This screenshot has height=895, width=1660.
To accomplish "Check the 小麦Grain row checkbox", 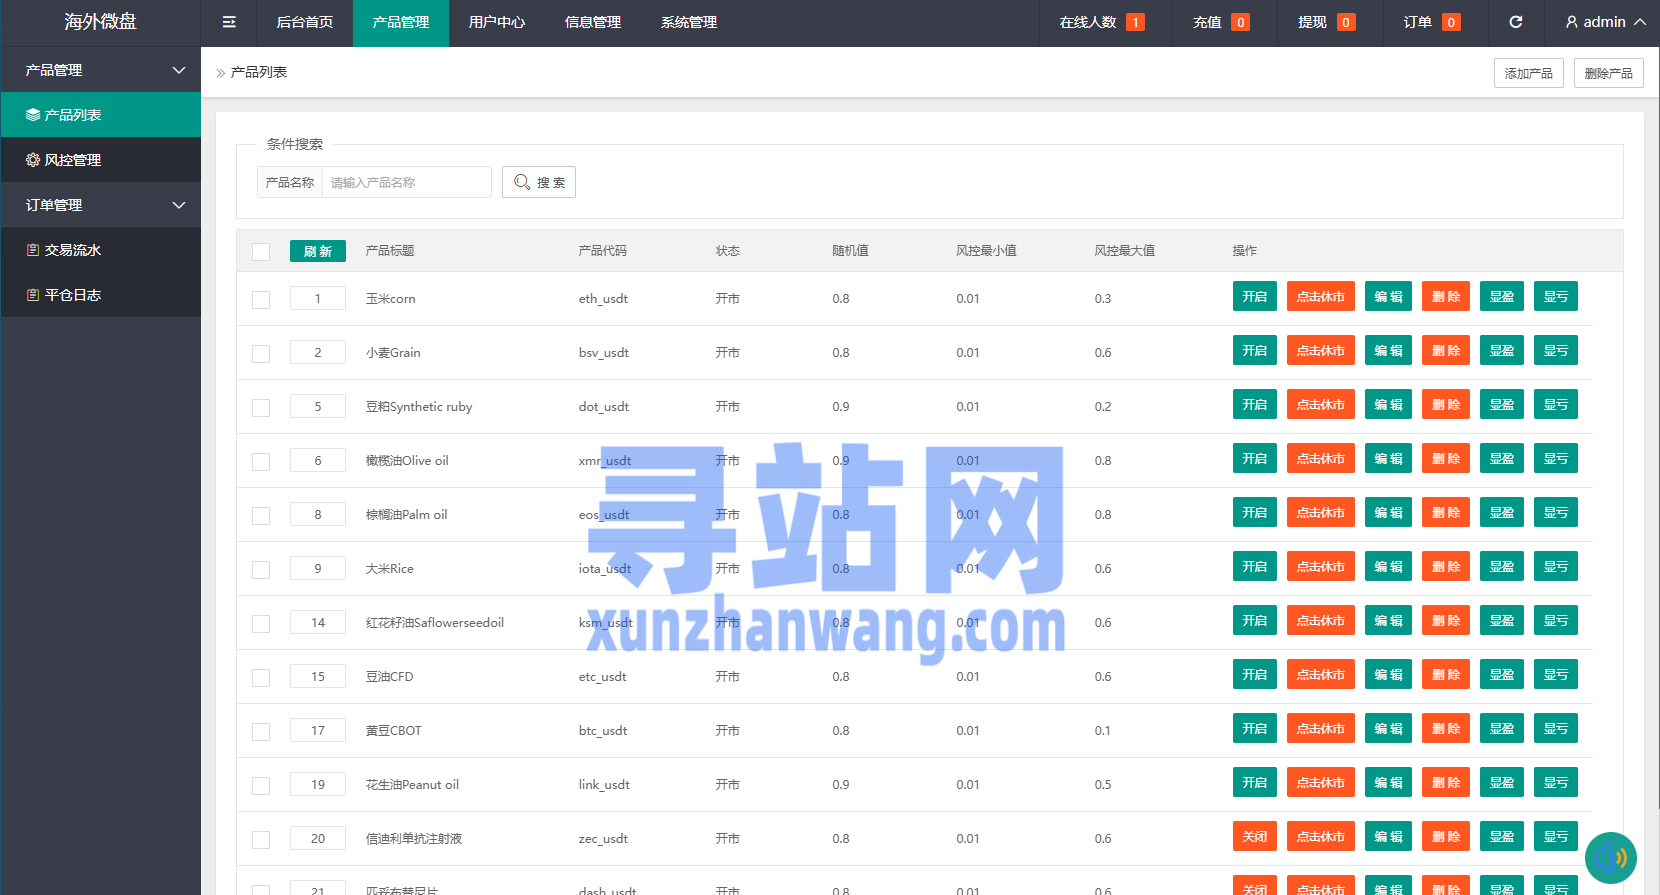I will tap(261, 354).
